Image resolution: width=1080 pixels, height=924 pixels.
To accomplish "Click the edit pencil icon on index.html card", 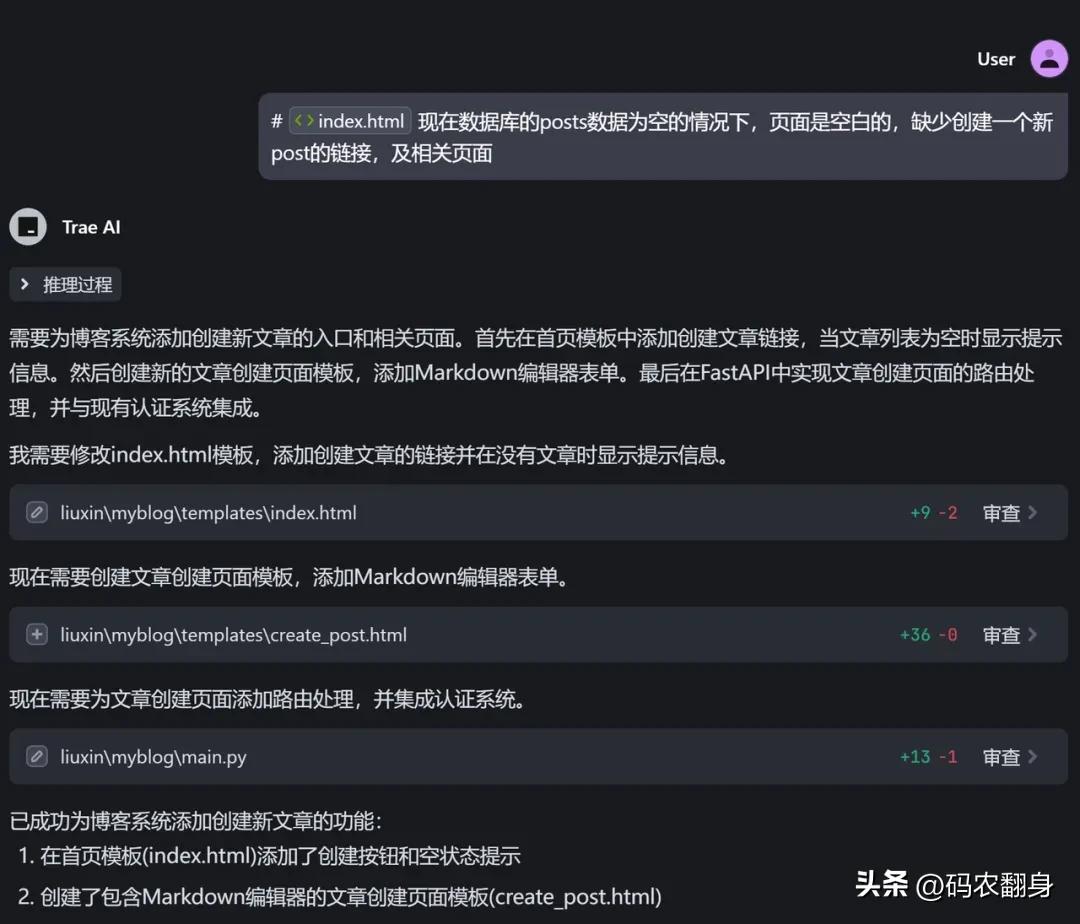I will tap(36, 511).
